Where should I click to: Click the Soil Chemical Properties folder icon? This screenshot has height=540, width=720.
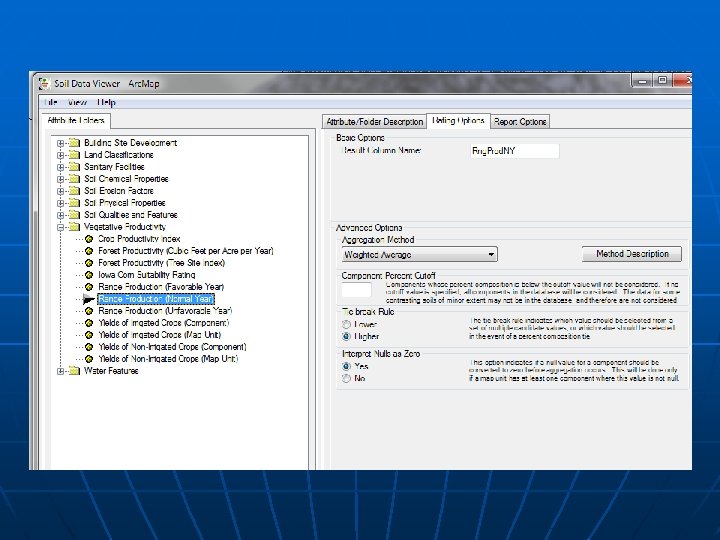pyautogui.click(x=74, y=179)
